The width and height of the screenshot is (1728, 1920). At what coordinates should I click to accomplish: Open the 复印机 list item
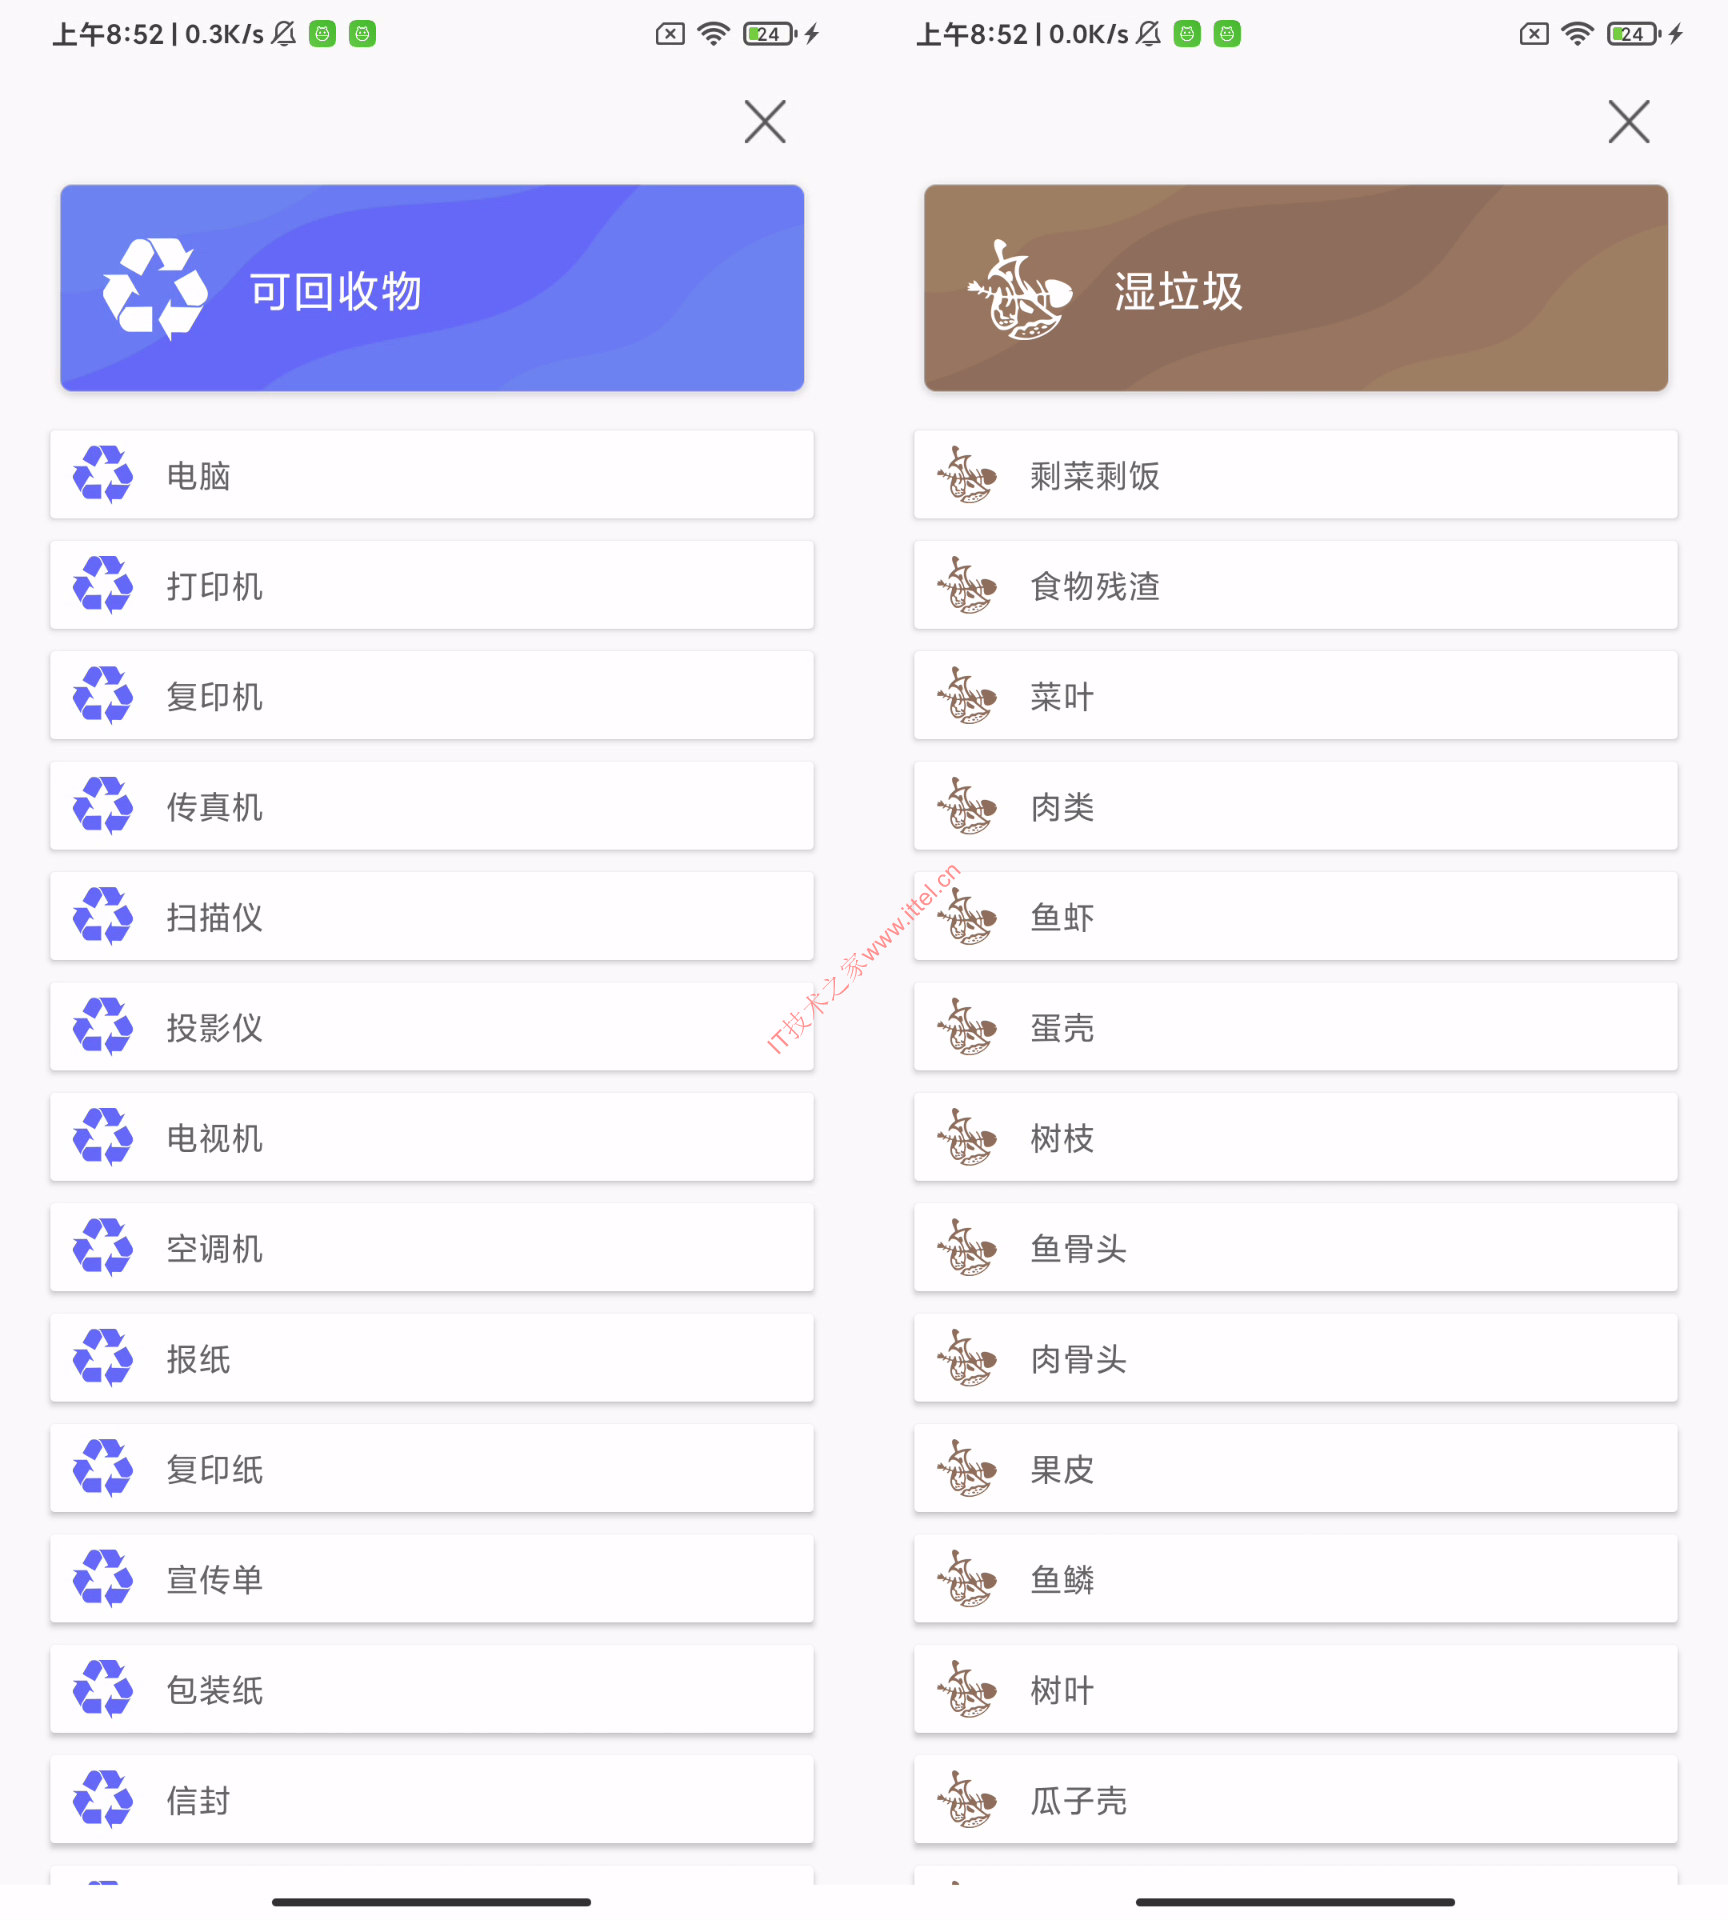[432, 696]
